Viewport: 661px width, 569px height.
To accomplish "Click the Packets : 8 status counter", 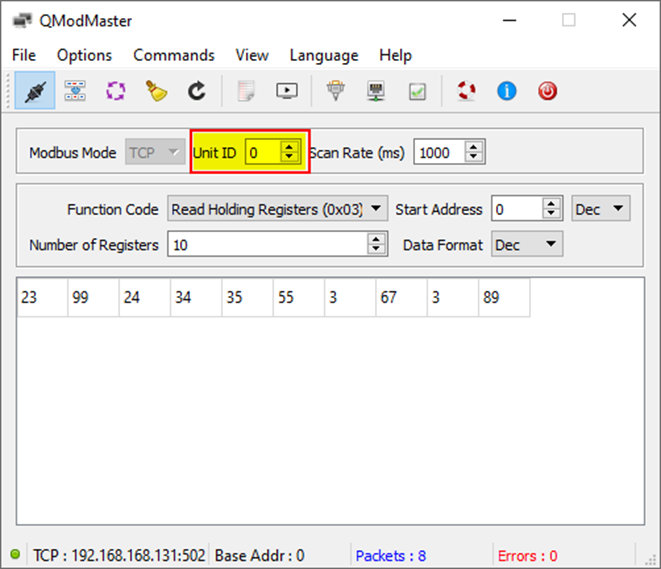I will [x=391, y=556].
